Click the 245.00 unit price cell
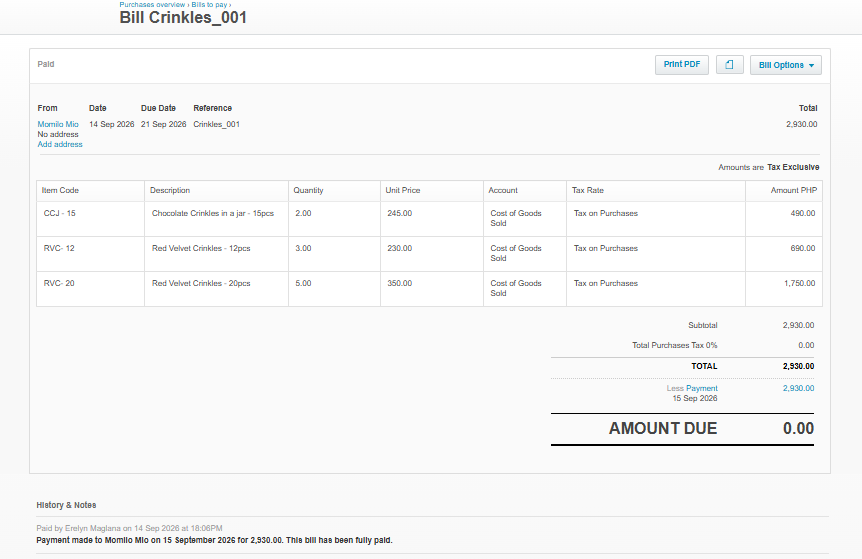Viewport: 862px width, 559px height. [432, 219]
